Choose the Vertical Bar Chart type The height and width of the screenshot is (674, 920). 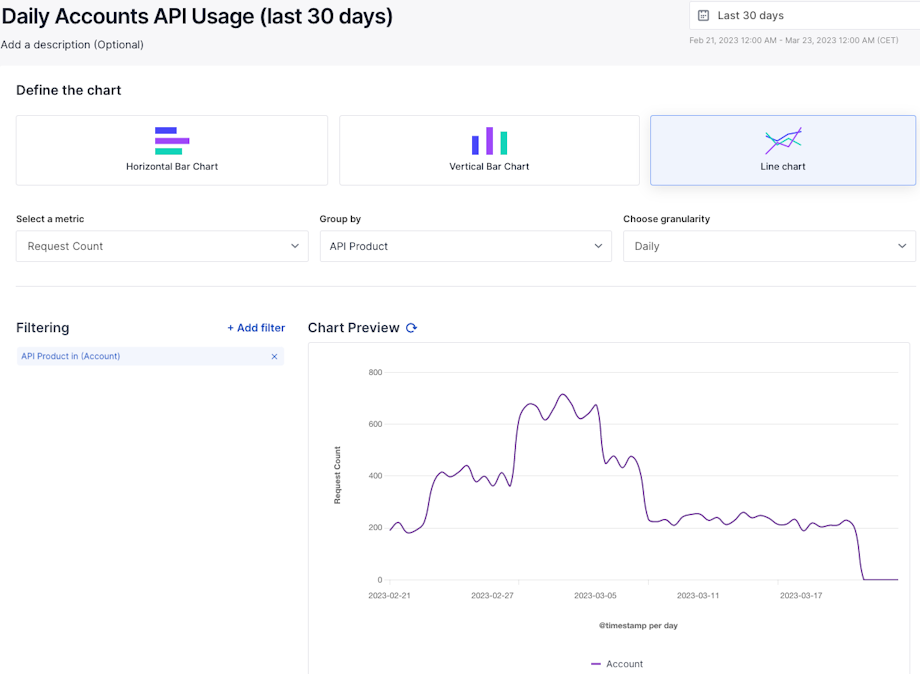pos(489,166)
